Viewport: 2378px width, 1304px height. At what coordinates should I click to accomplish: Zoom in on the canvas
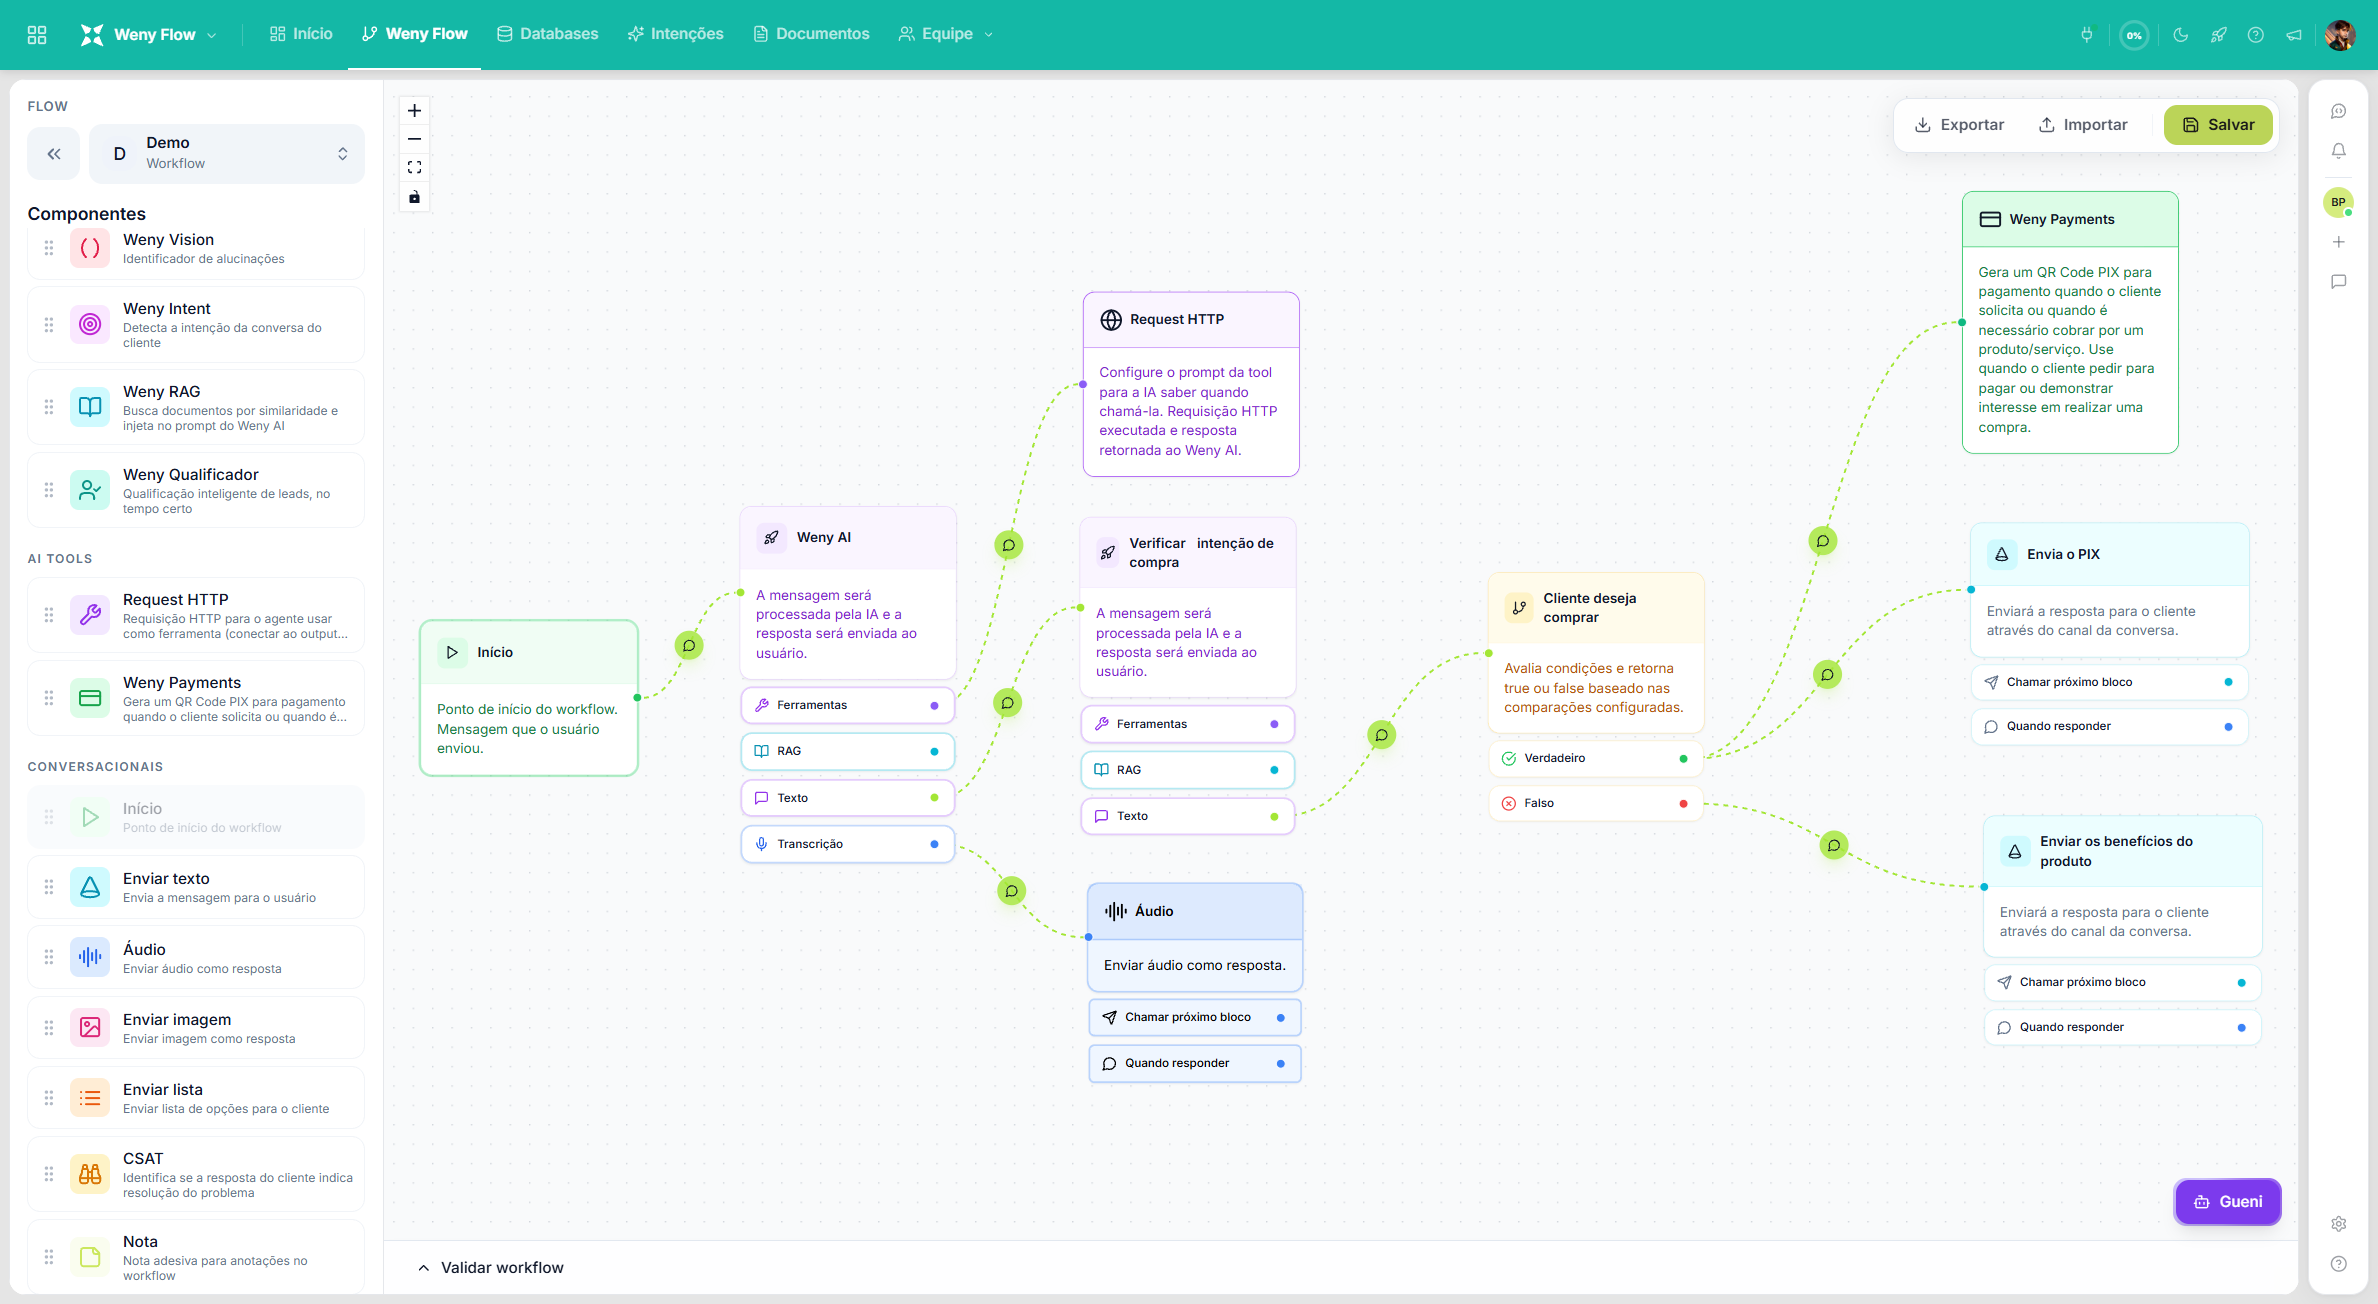coord(414,111)
